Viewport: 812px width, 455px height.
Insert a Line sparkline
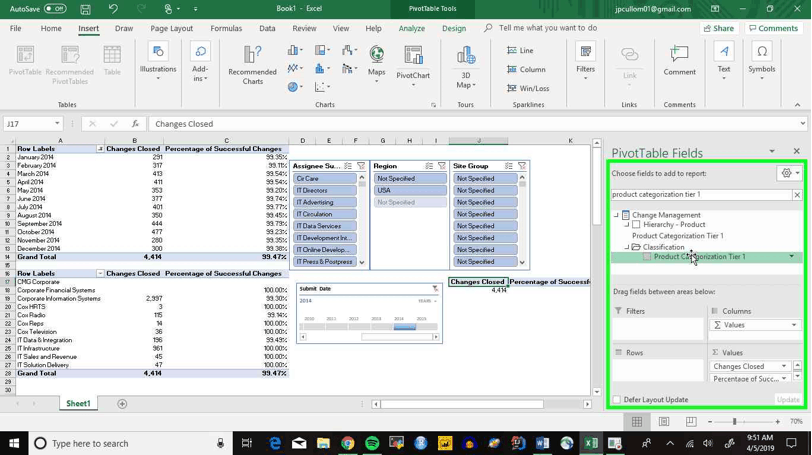pos(520,50)
